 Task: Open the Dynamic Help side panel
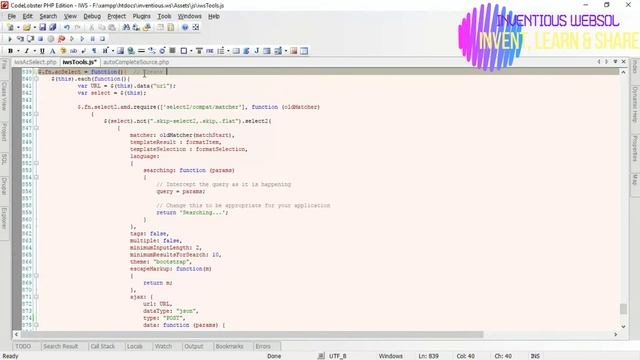[635, 104]
